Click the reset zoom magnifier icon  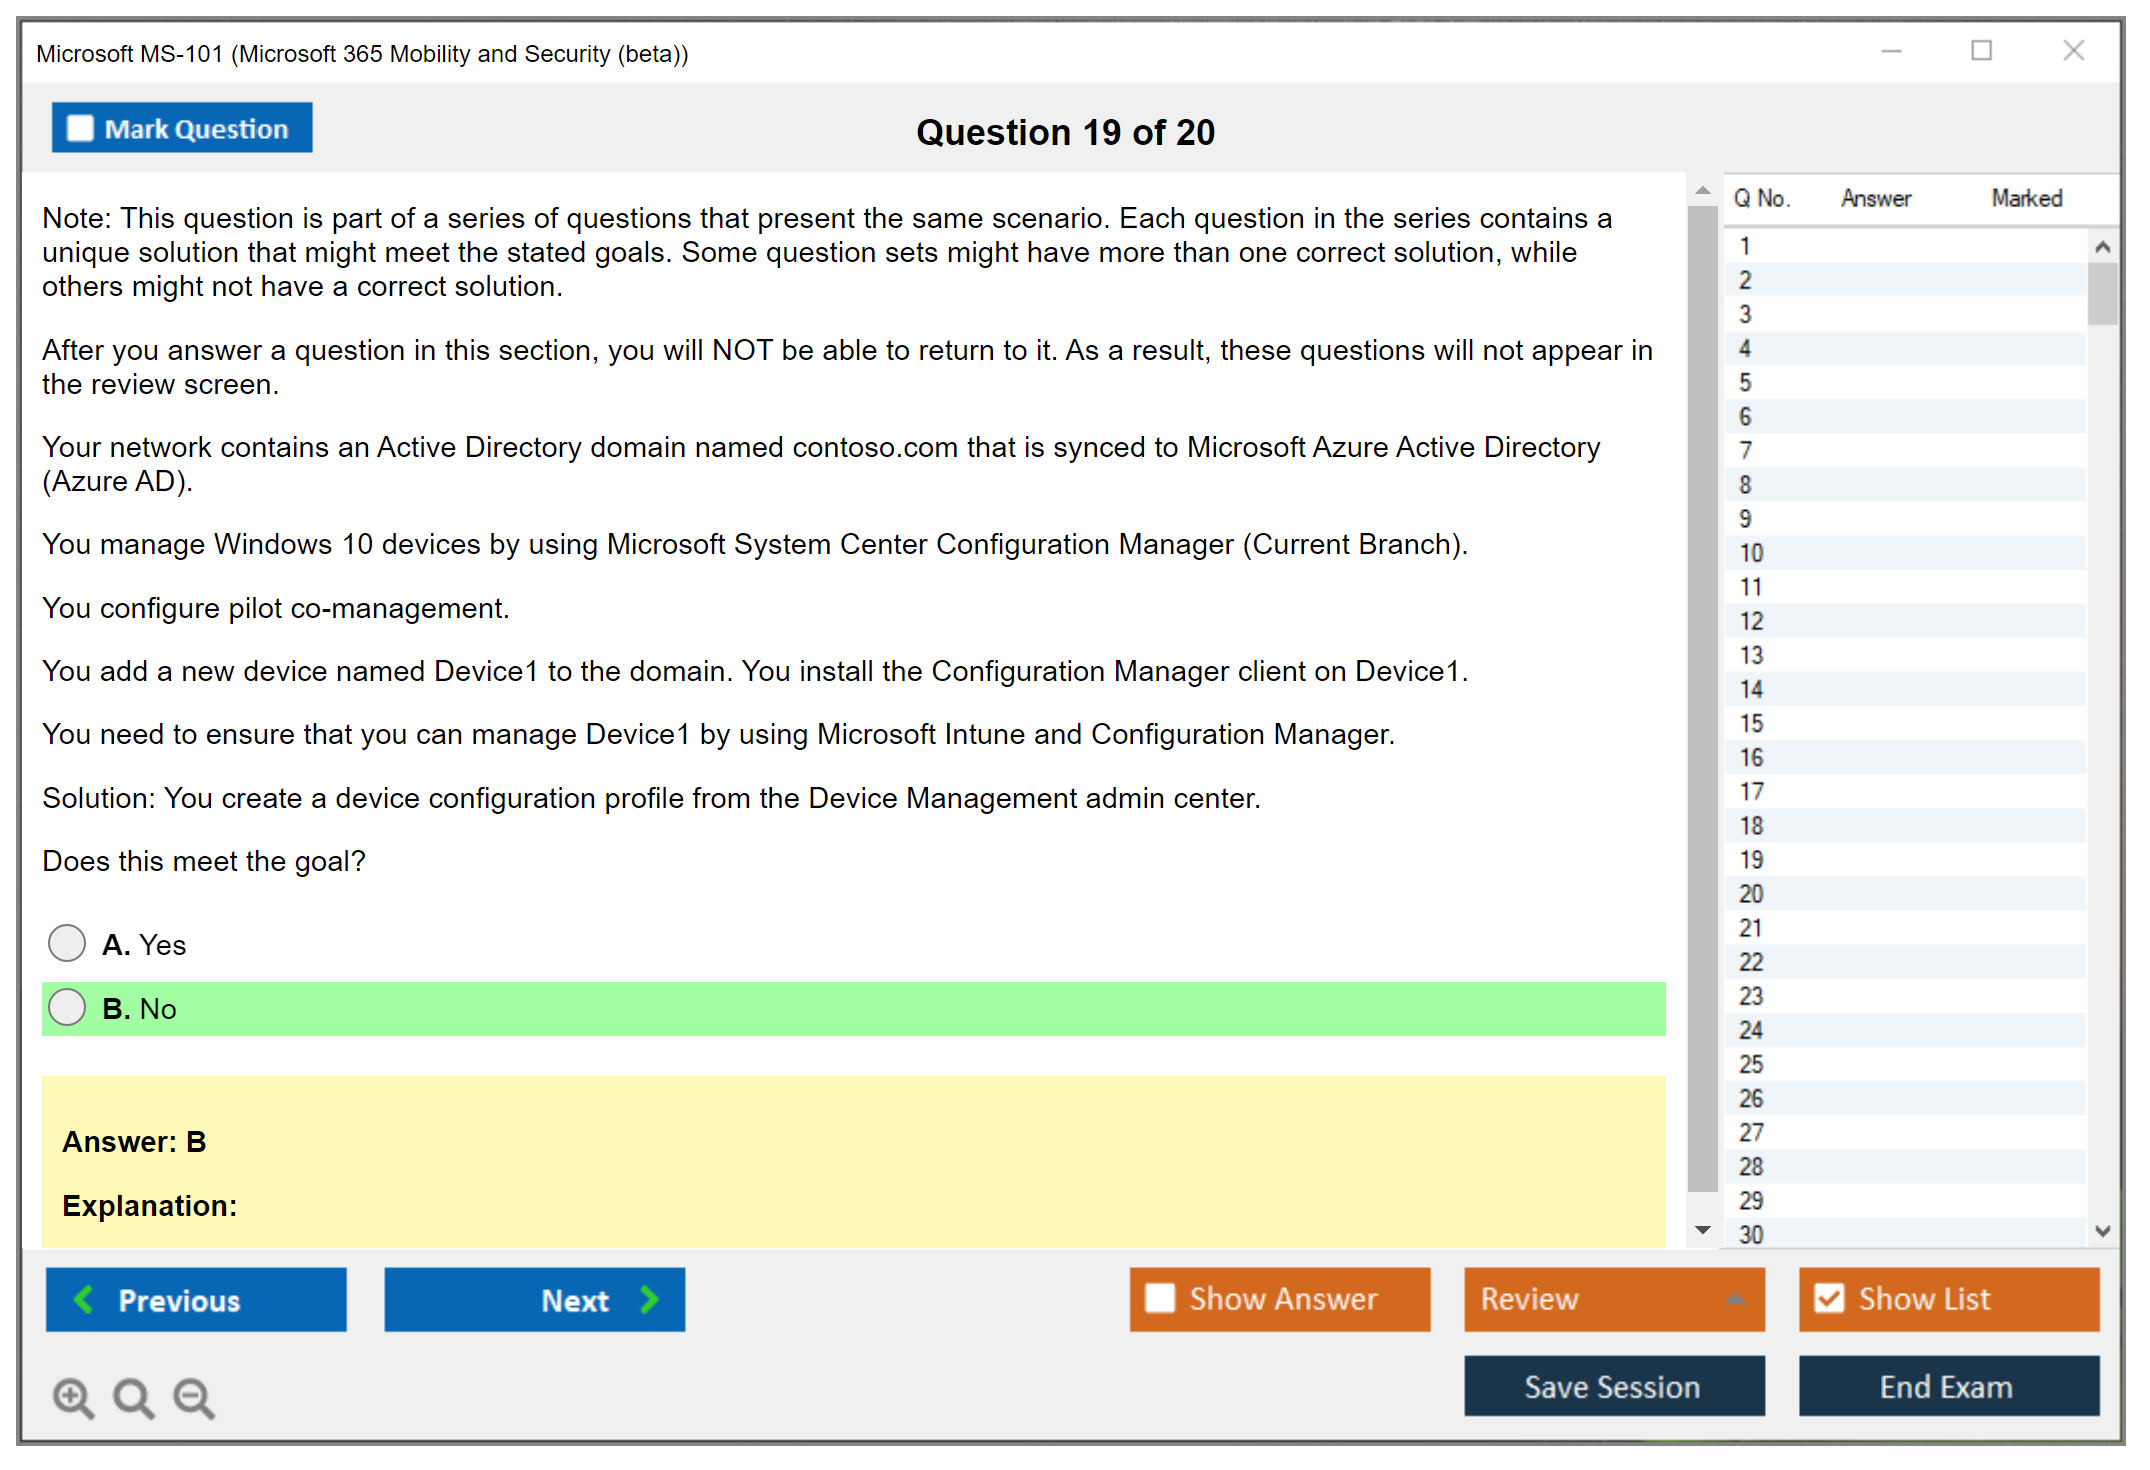[x=133, y=1397]
